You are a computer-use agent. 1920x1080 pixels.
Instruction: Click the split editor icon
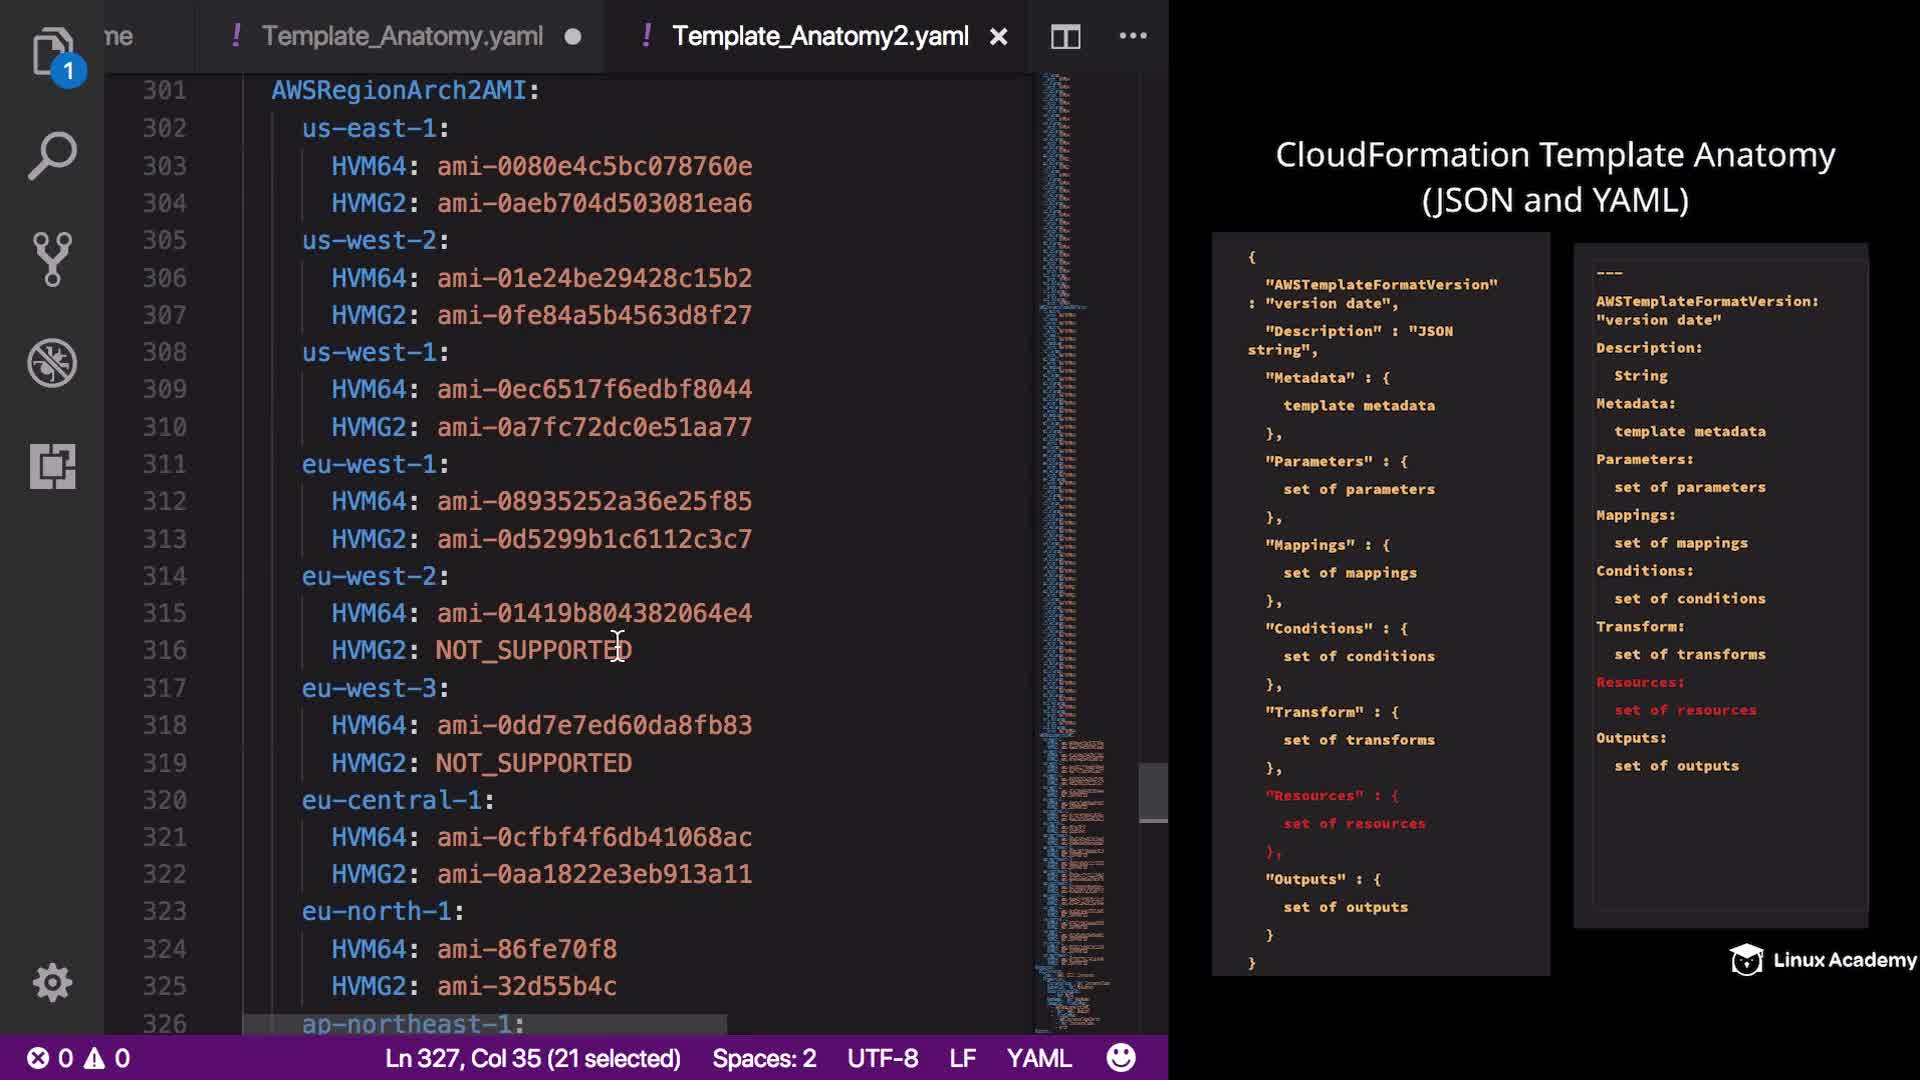[x=1065, y=37]
